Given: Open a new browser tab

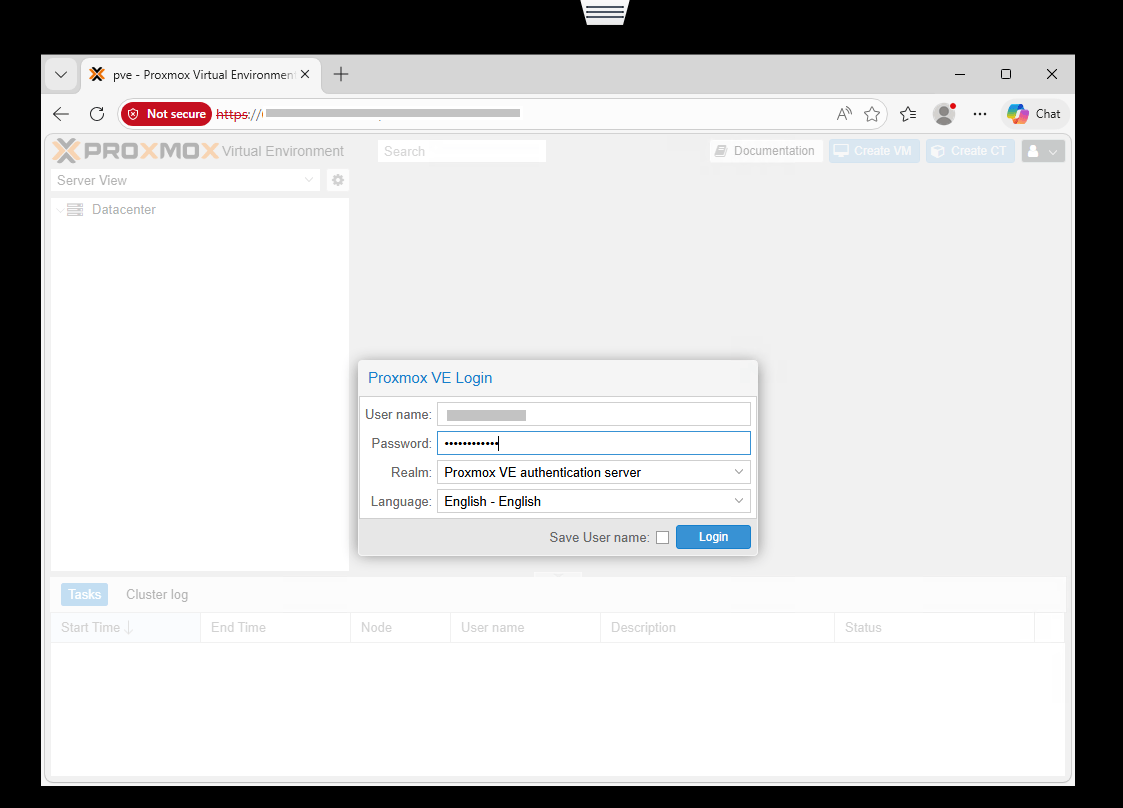Looking at the screenshot, I should coord(341,74).
